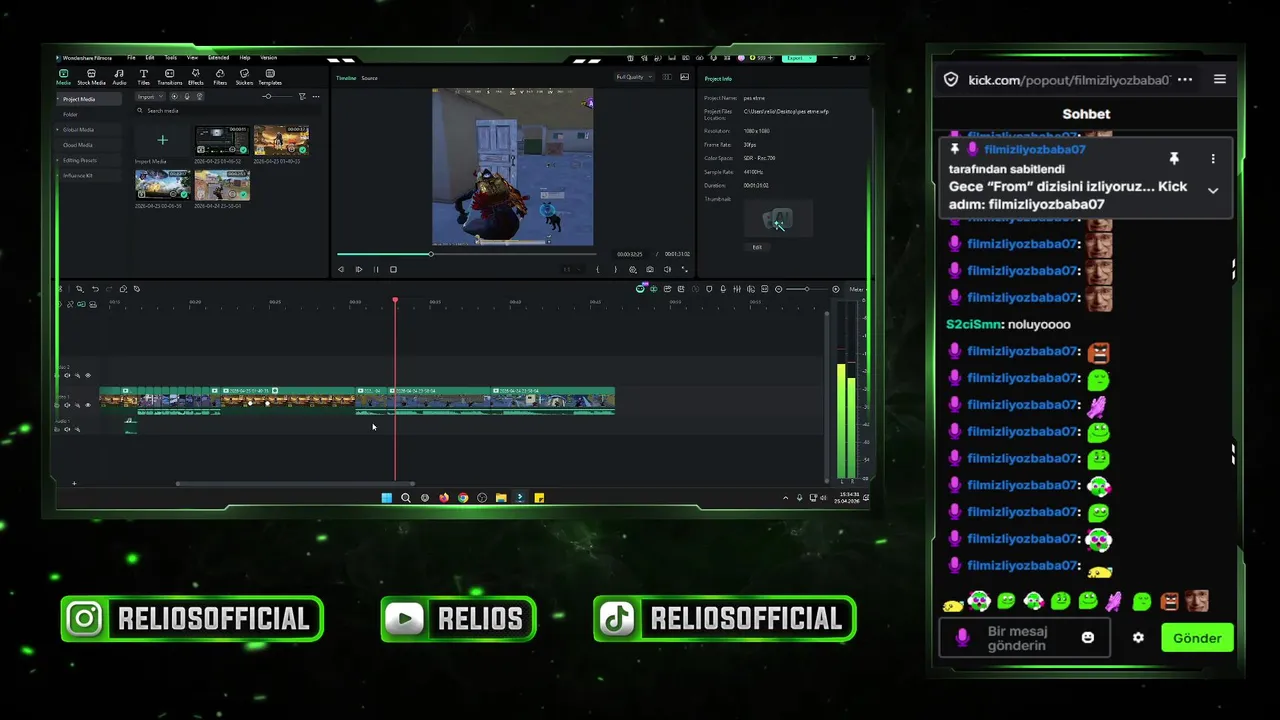Click the Import Media plus tile
This screenshot has height=720, width=1280.
(162, 140)
